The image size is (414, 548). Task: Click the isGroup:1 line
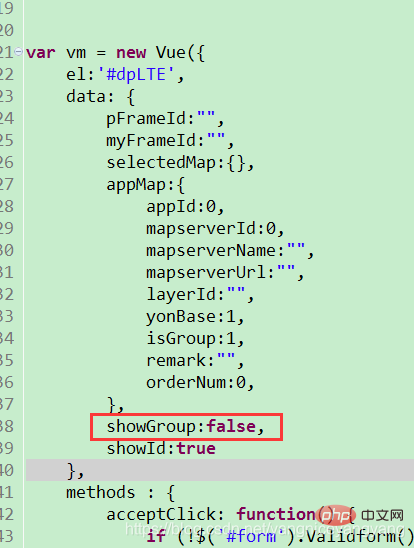(195, 339)
